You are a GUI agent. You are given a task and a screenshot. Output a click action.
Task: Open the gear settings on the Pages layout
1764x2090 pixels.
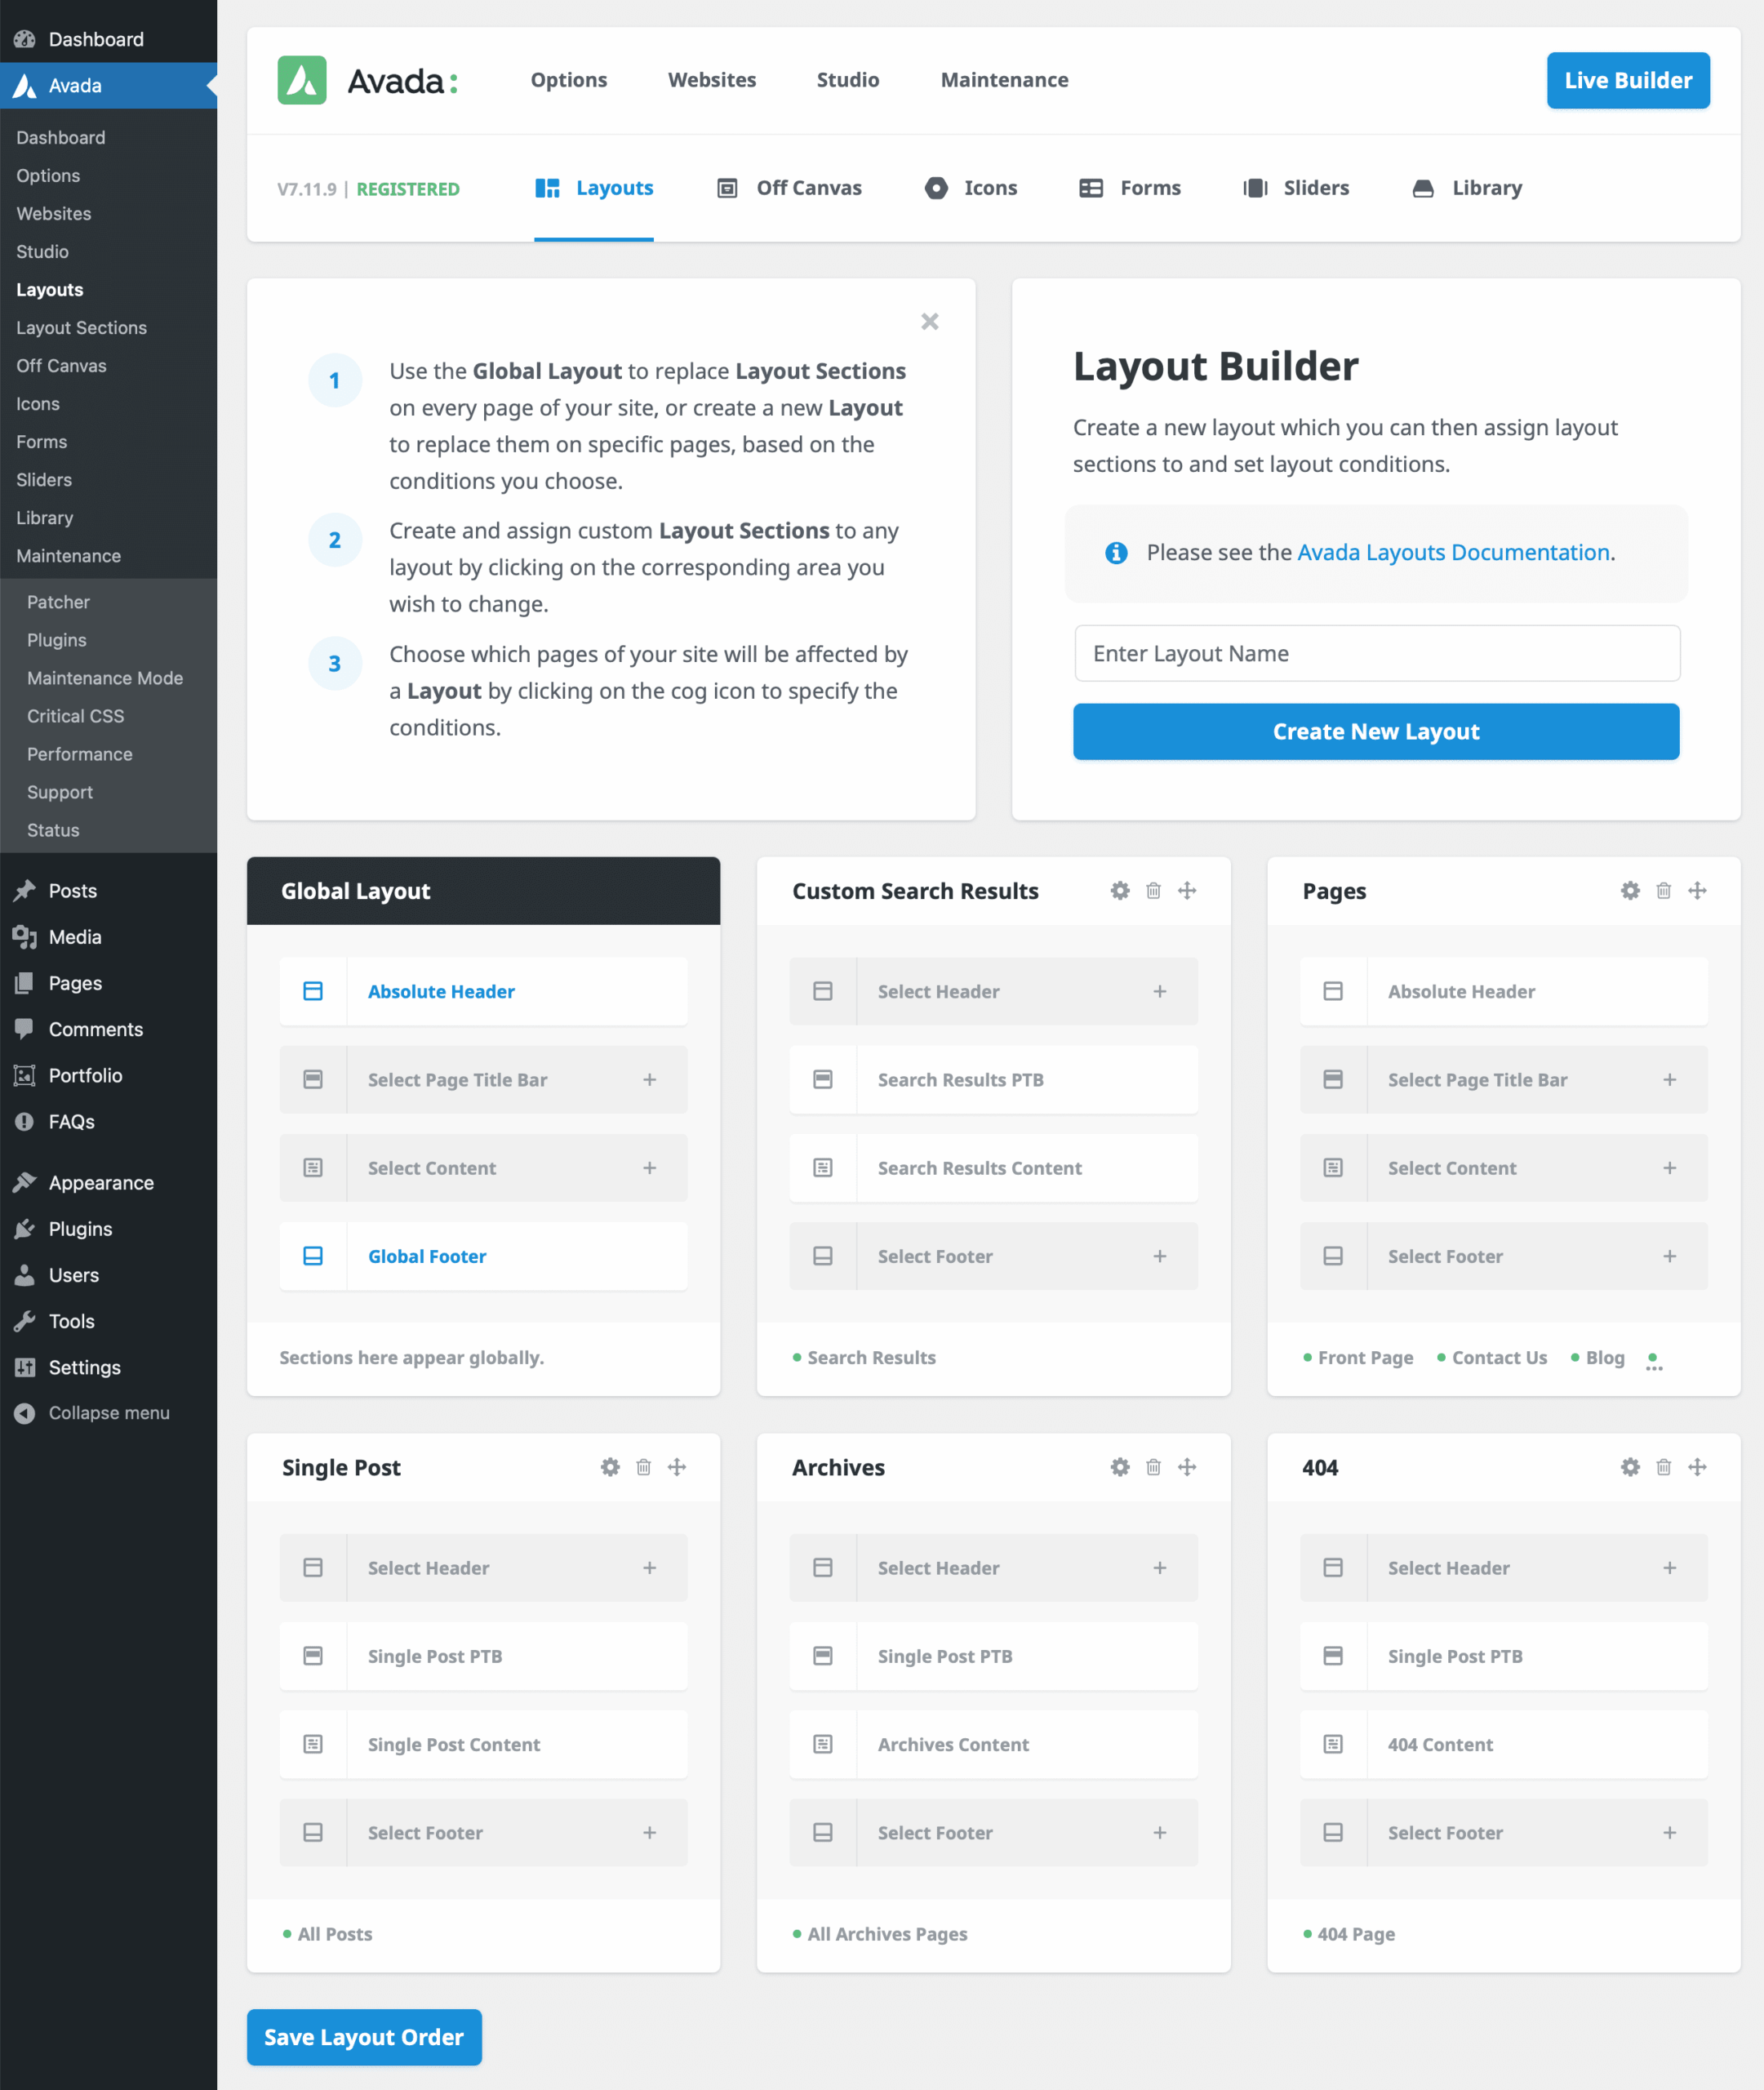tap(1629, 890)
